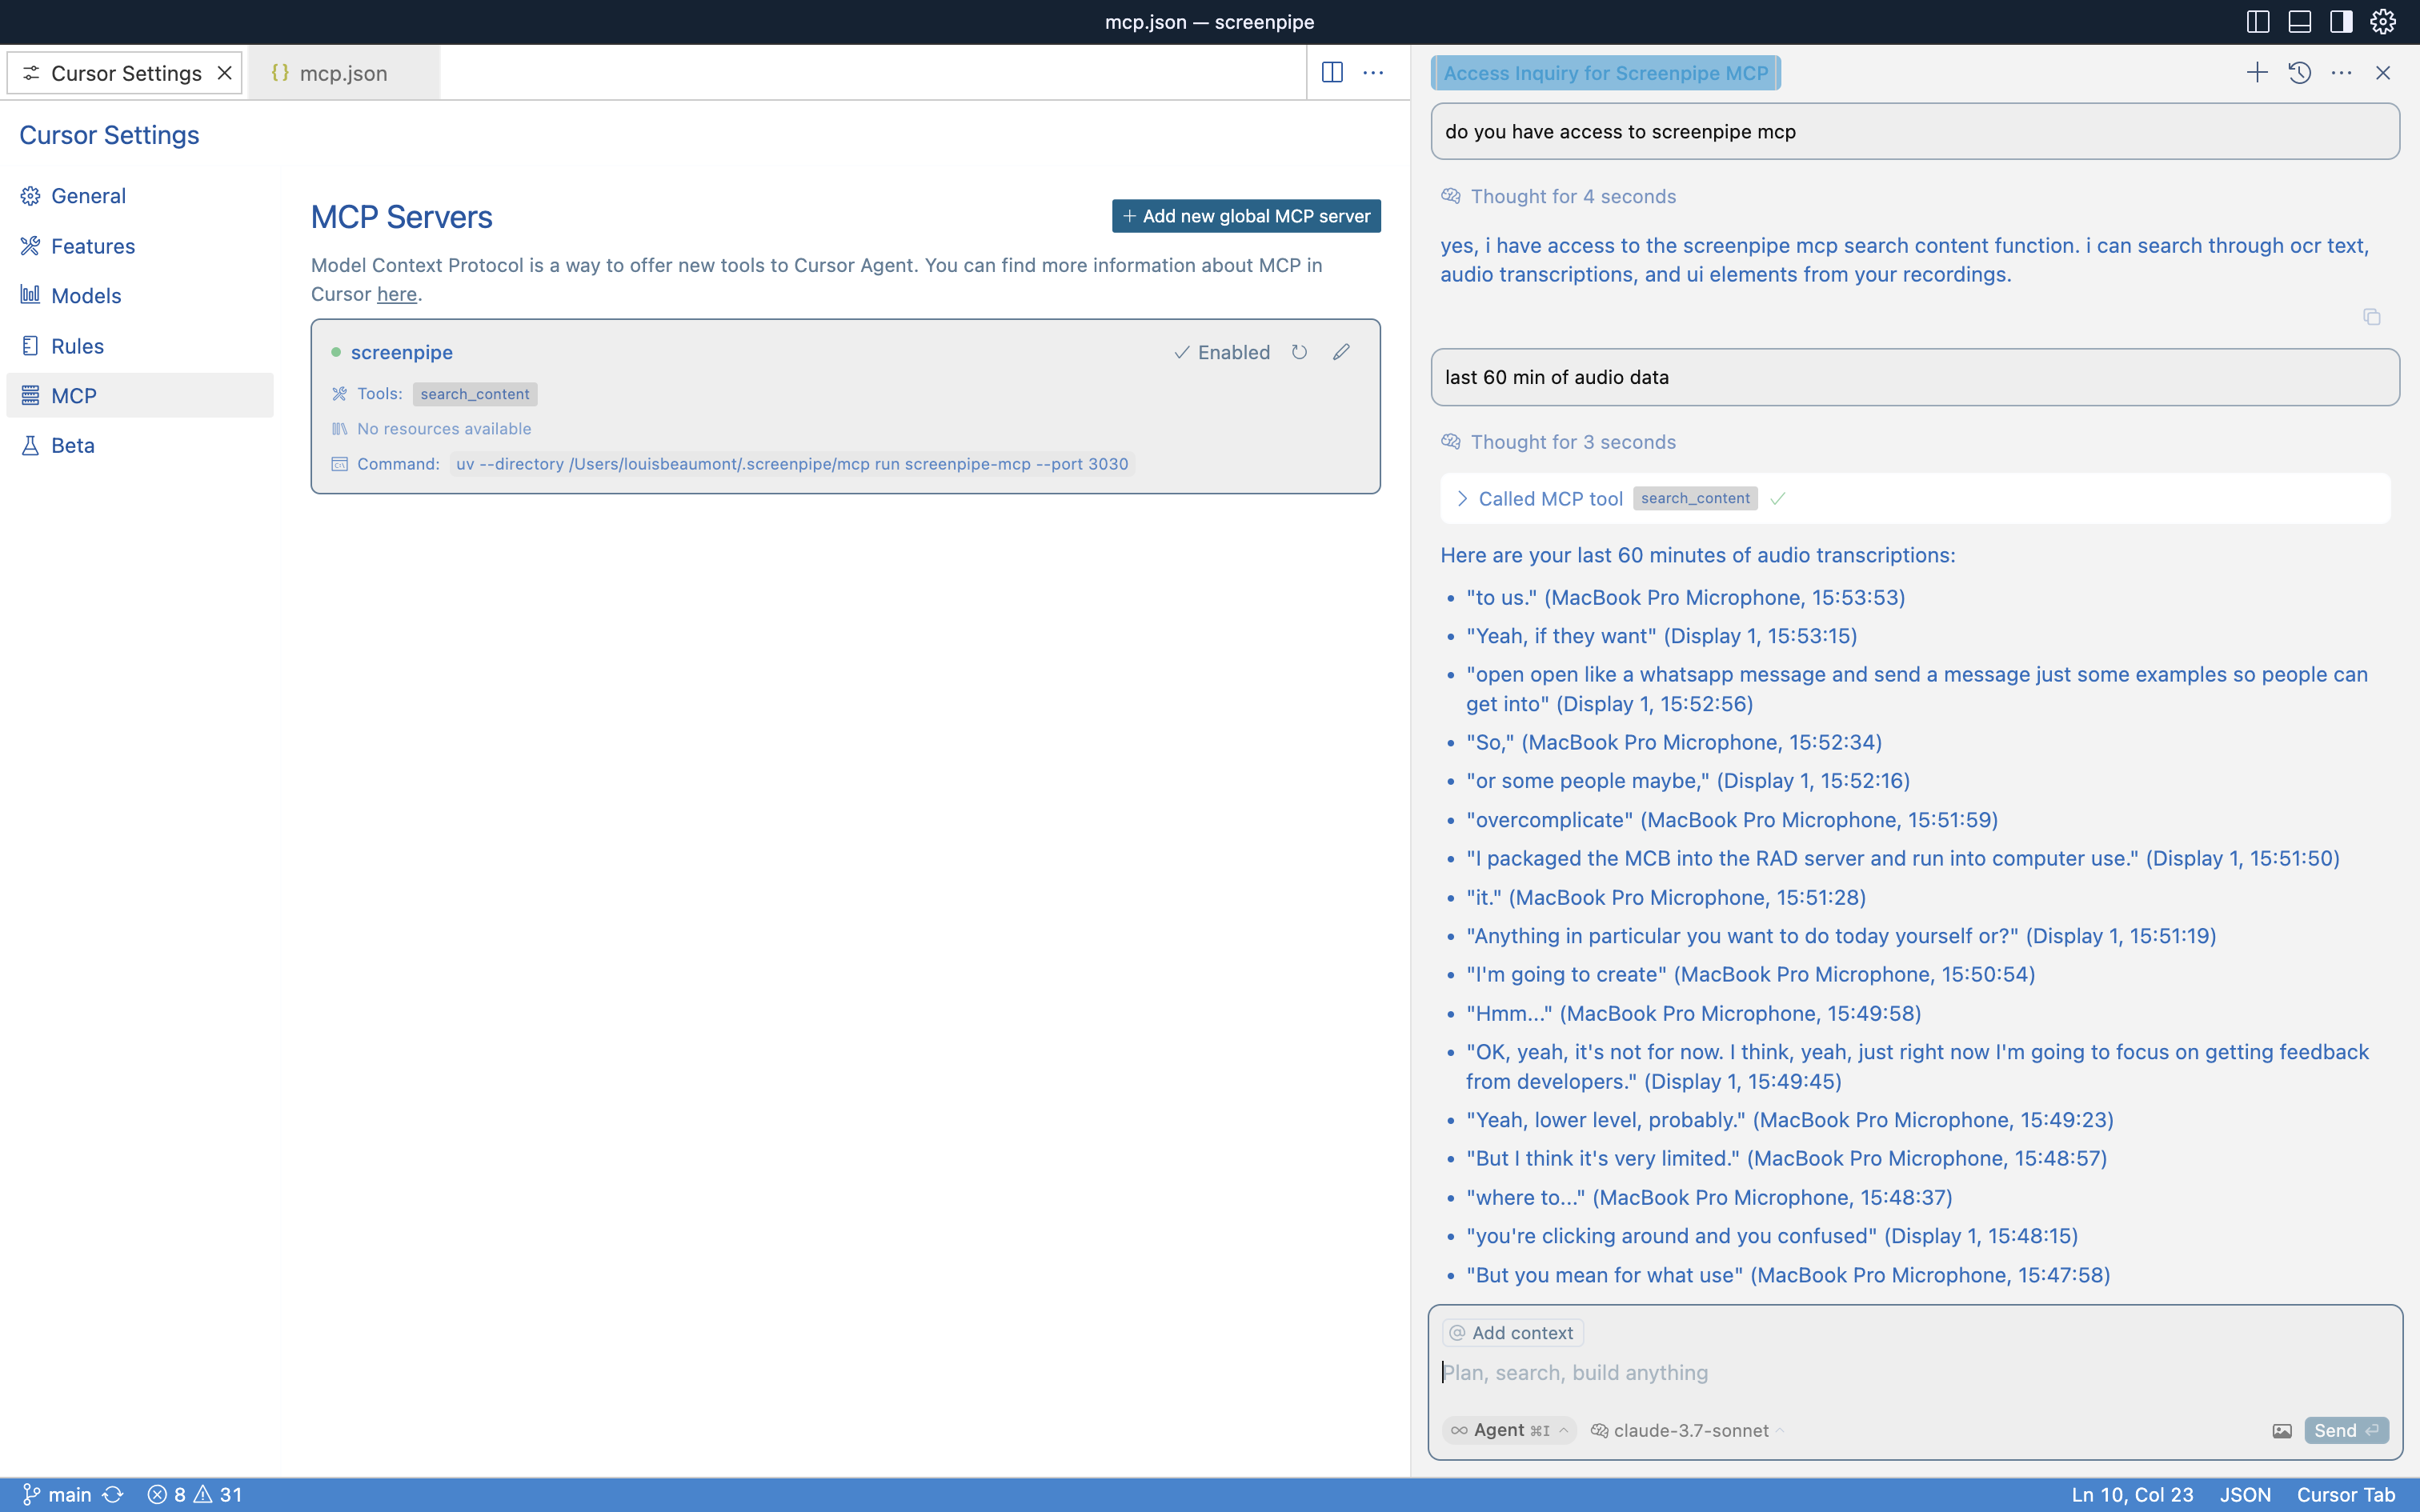Attach an image in the chat input
This screenshot has width=2420, height=1512.
pos(2282,1431)
